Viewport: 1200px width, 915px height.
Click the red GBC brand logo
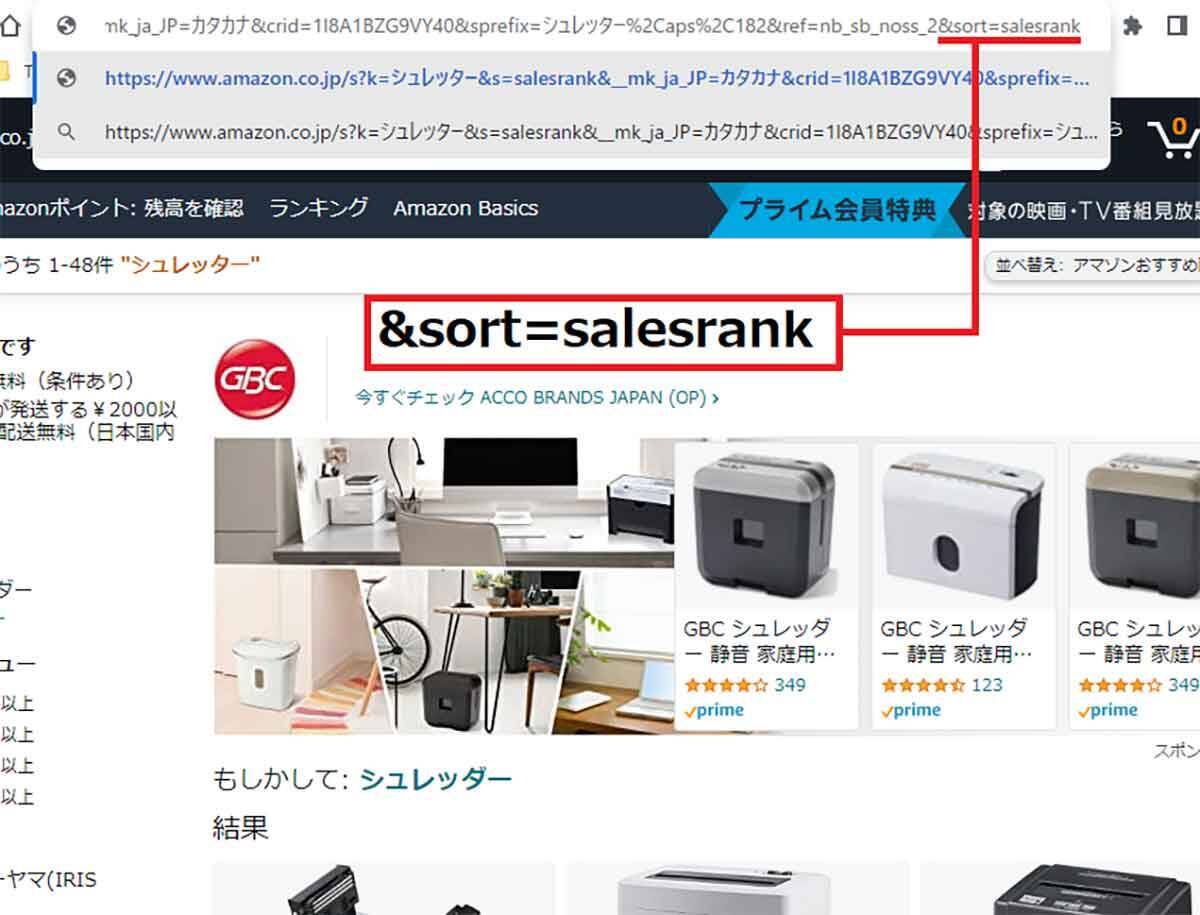[255, 379]
